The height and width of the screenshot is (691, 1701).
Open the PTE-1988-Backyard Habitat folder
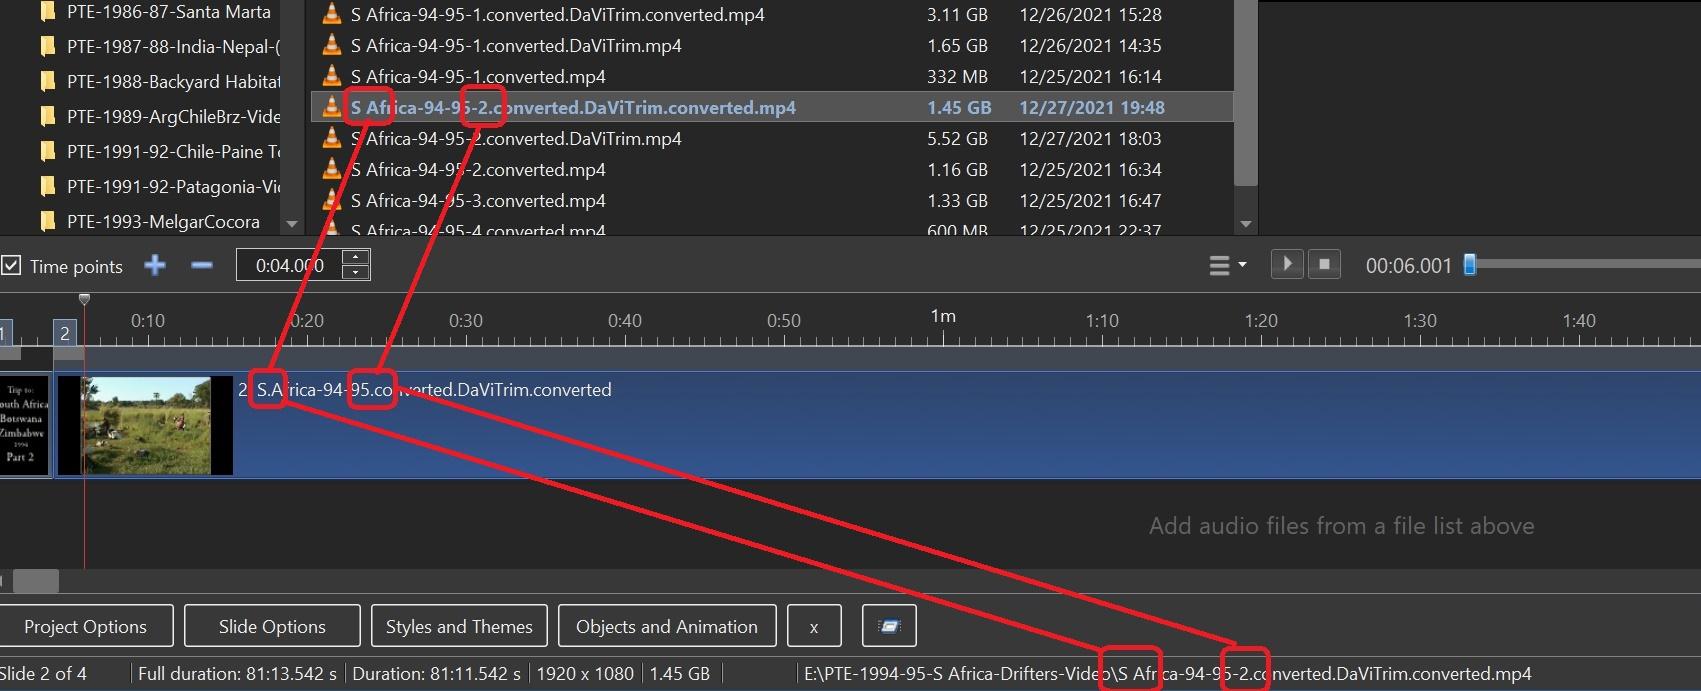pyautogui.click(x=172, y=82)
